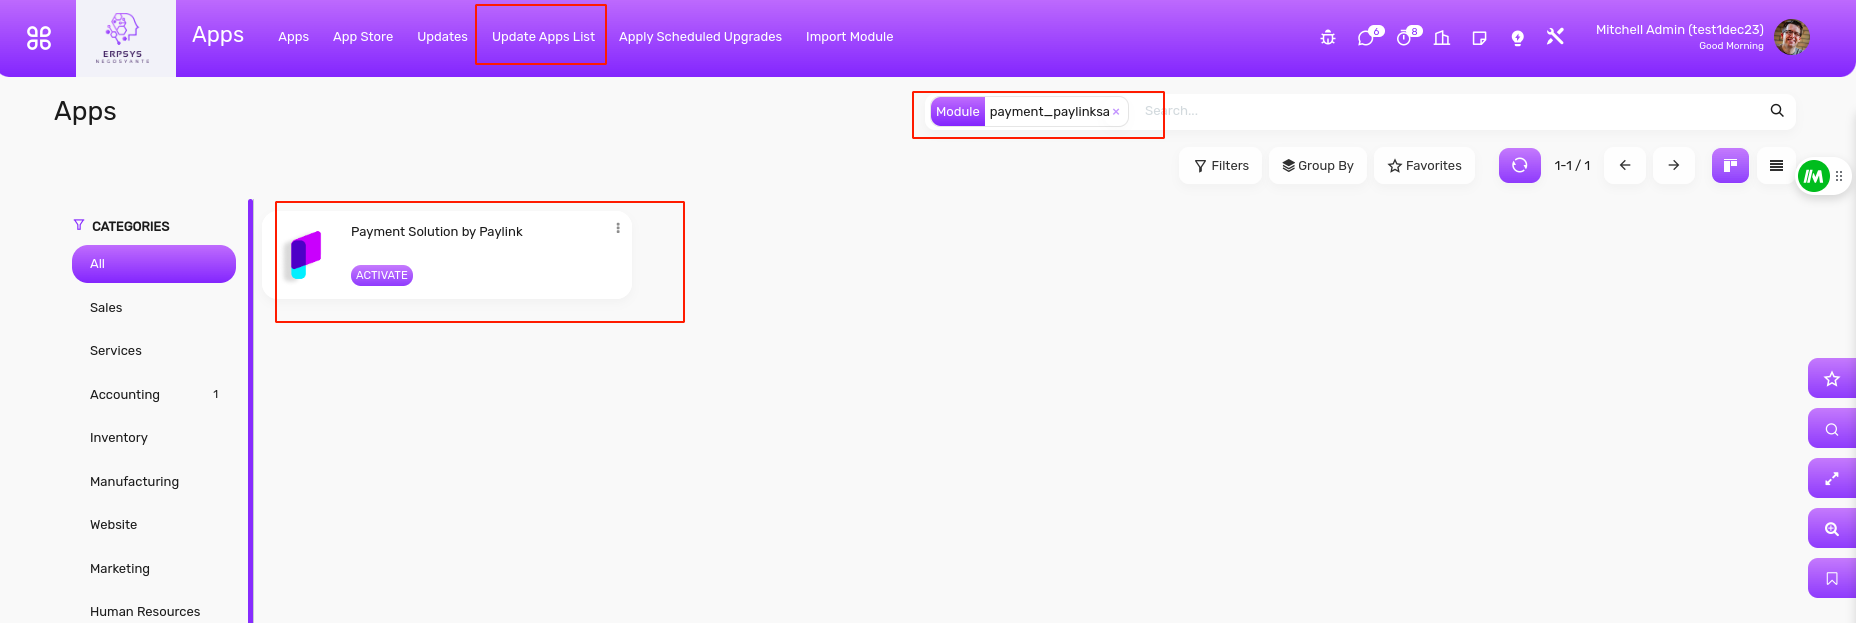
Task: Open the wrench tools icon
Action: tap(1555, 37)
